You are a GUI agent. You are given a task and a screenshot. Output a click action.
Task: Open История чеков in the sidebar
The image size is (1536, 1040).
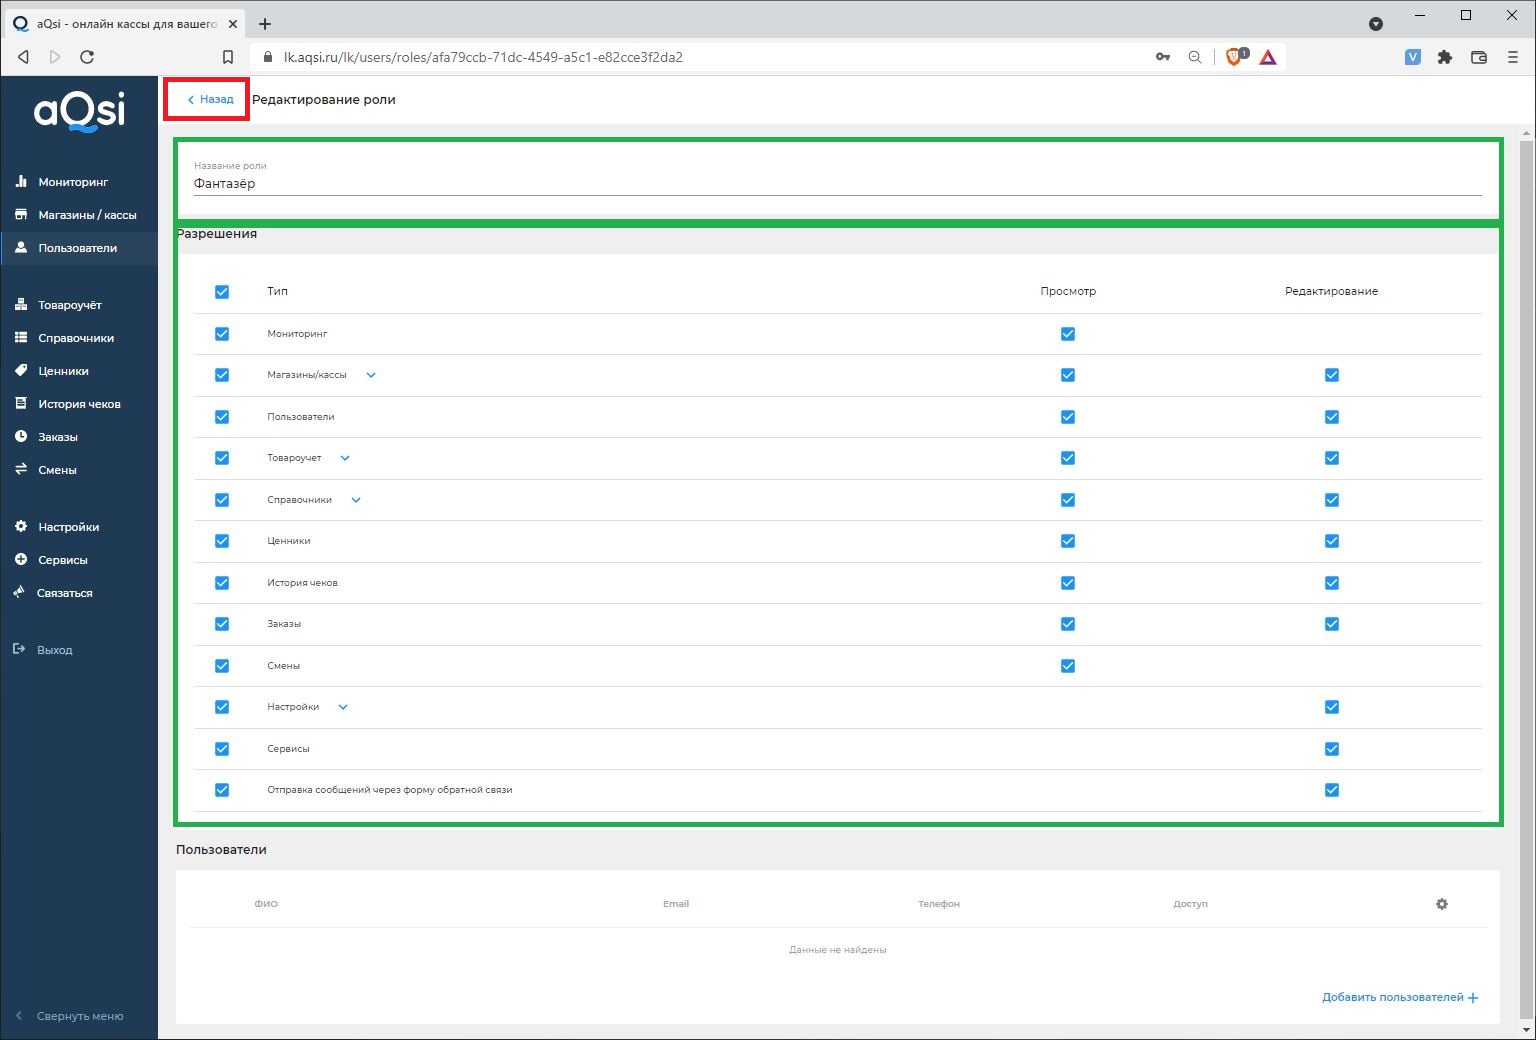(x=79, y=404)
